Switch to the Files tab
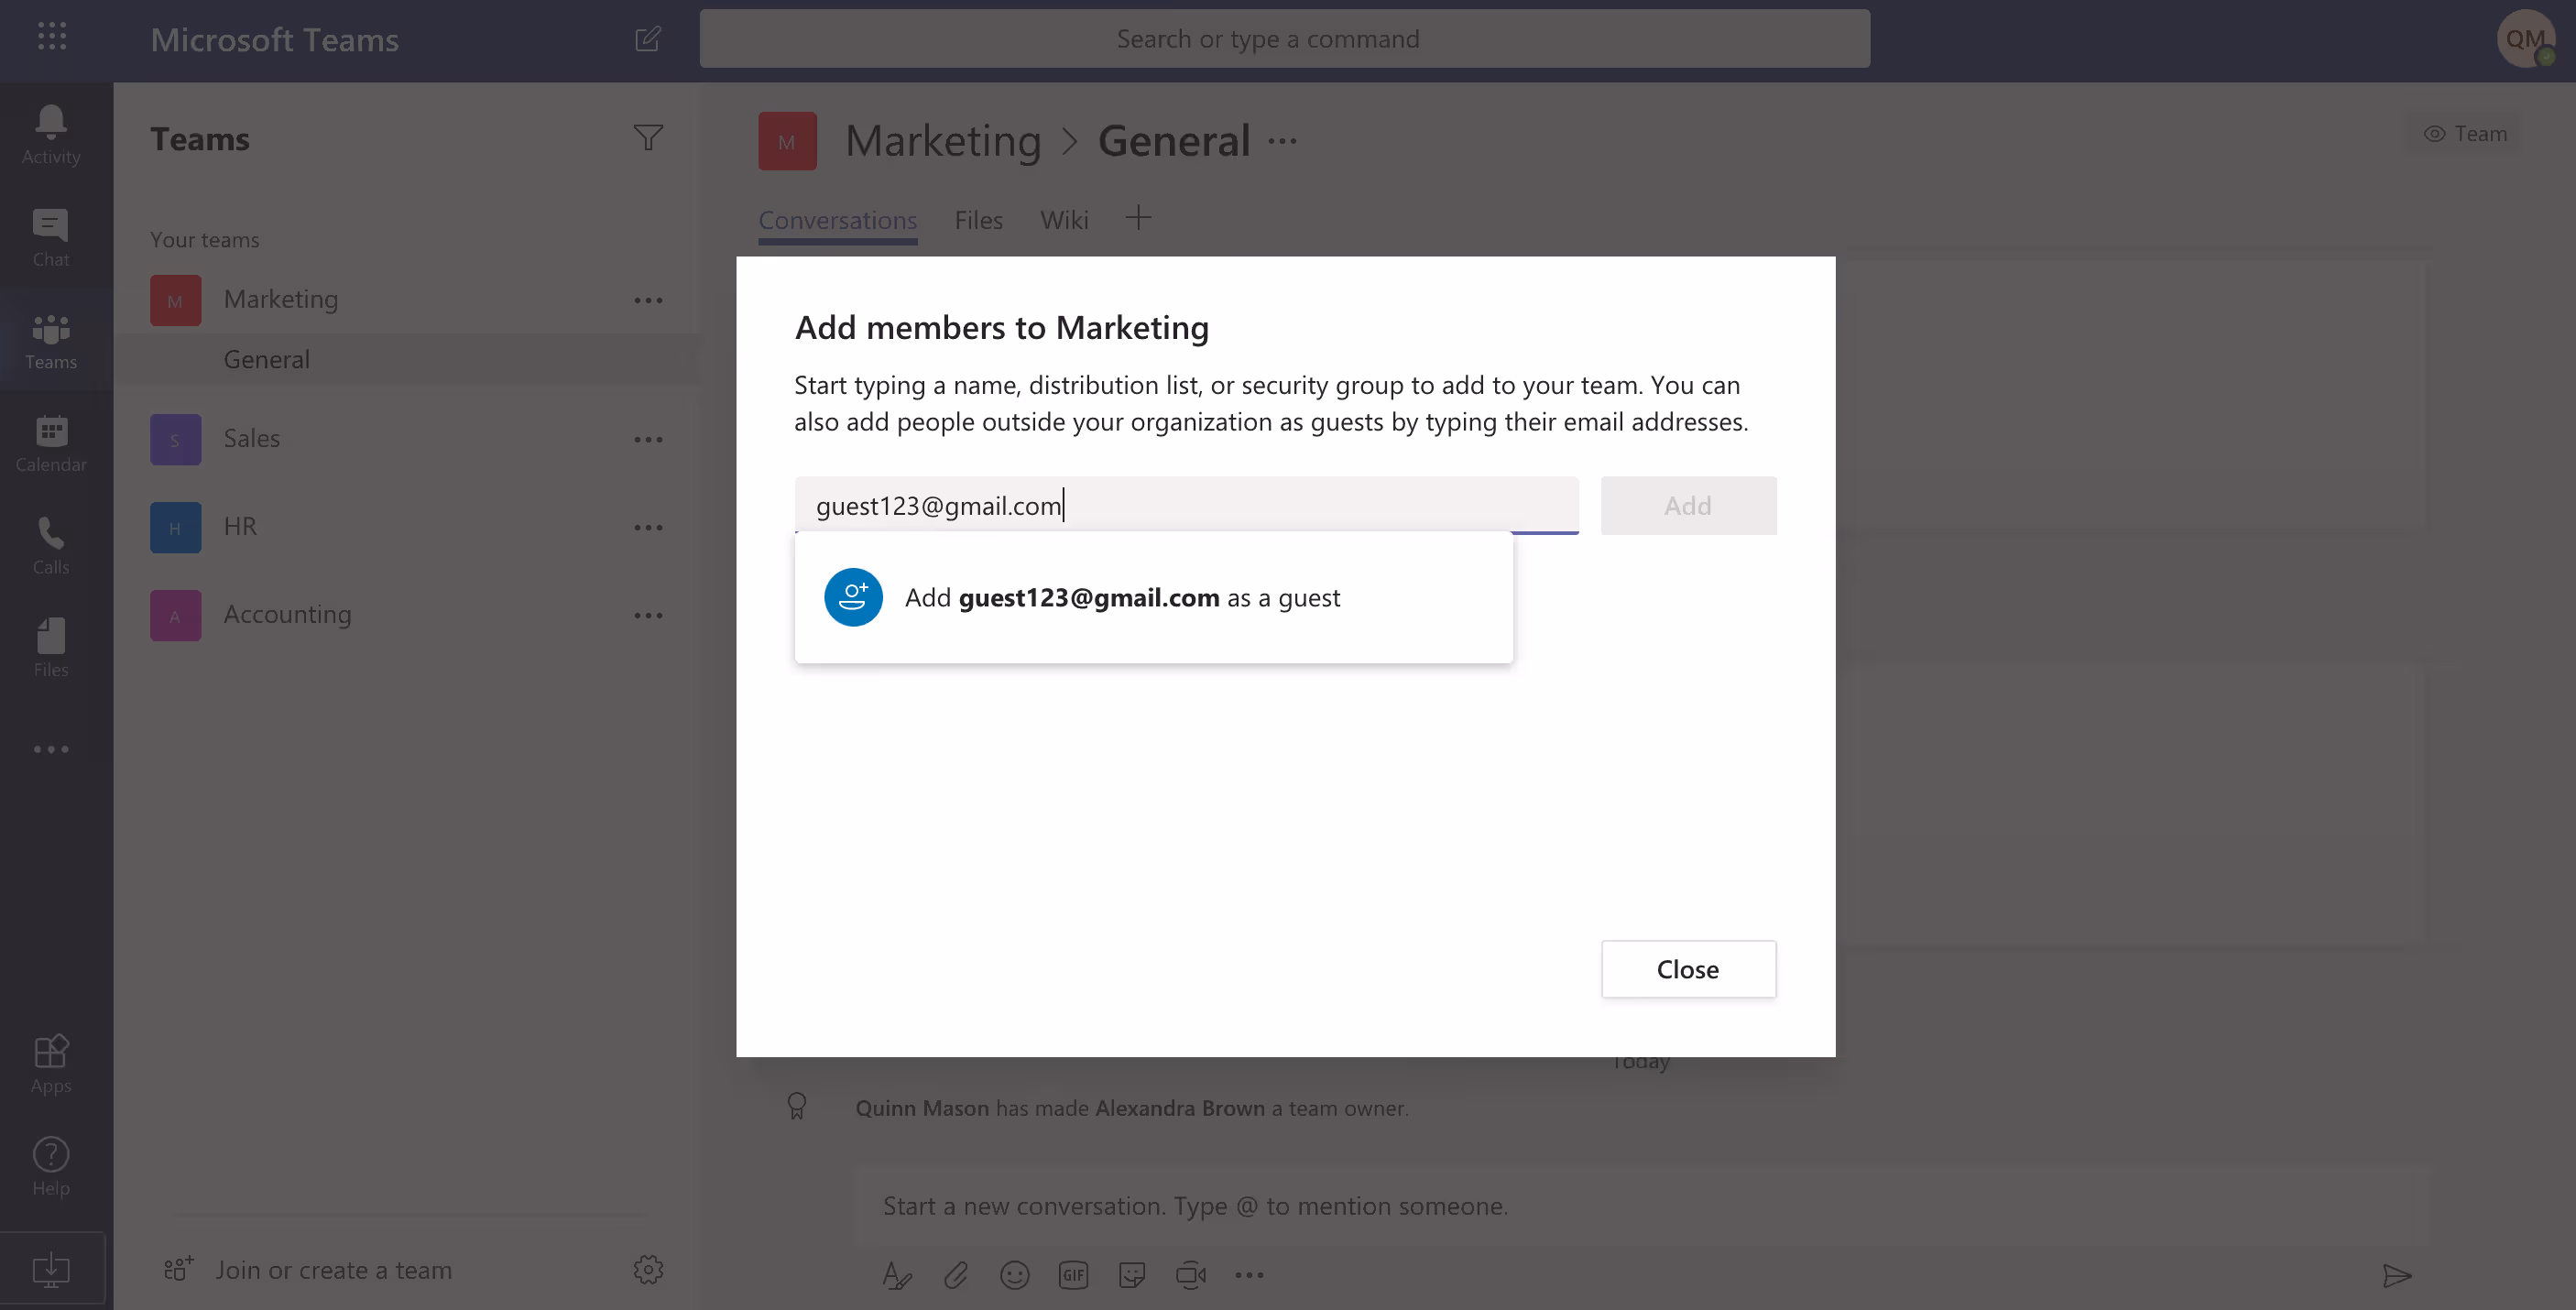The height and width of the screenshot is (1310, 2576). click(x=978, y=220)
